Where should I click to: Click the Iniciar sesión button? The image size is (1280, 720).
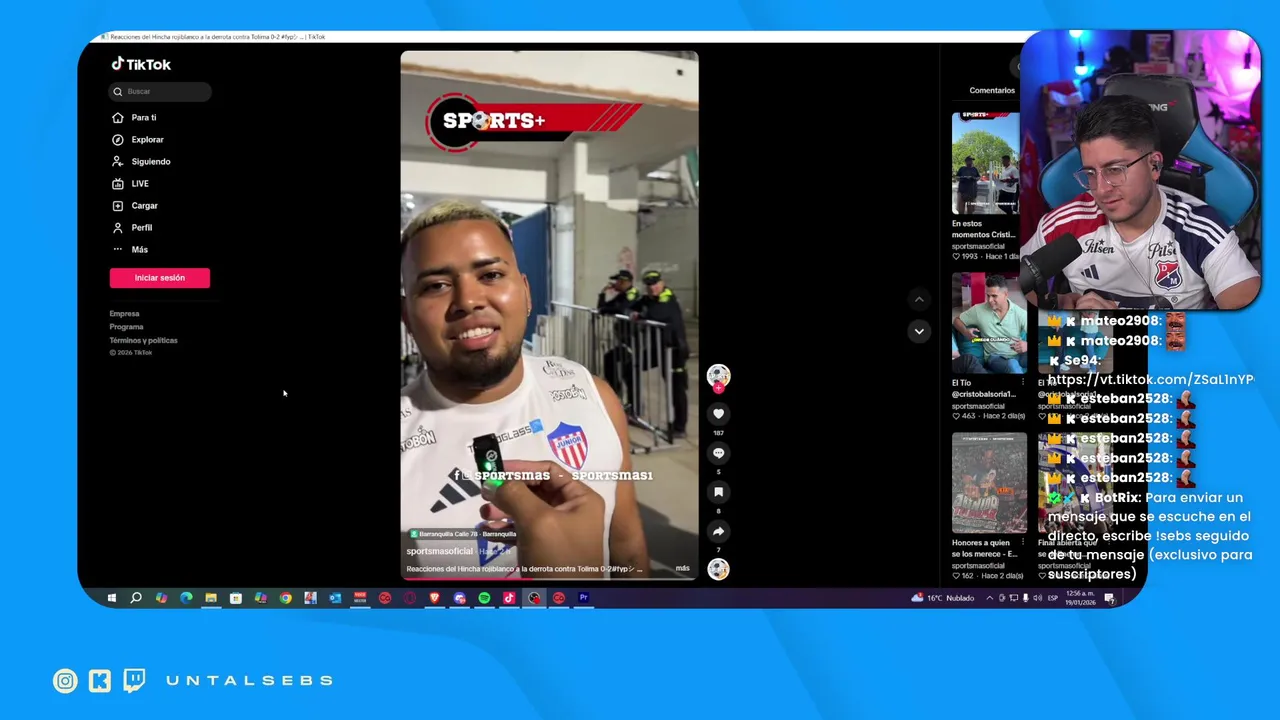(x=160, y=278)
